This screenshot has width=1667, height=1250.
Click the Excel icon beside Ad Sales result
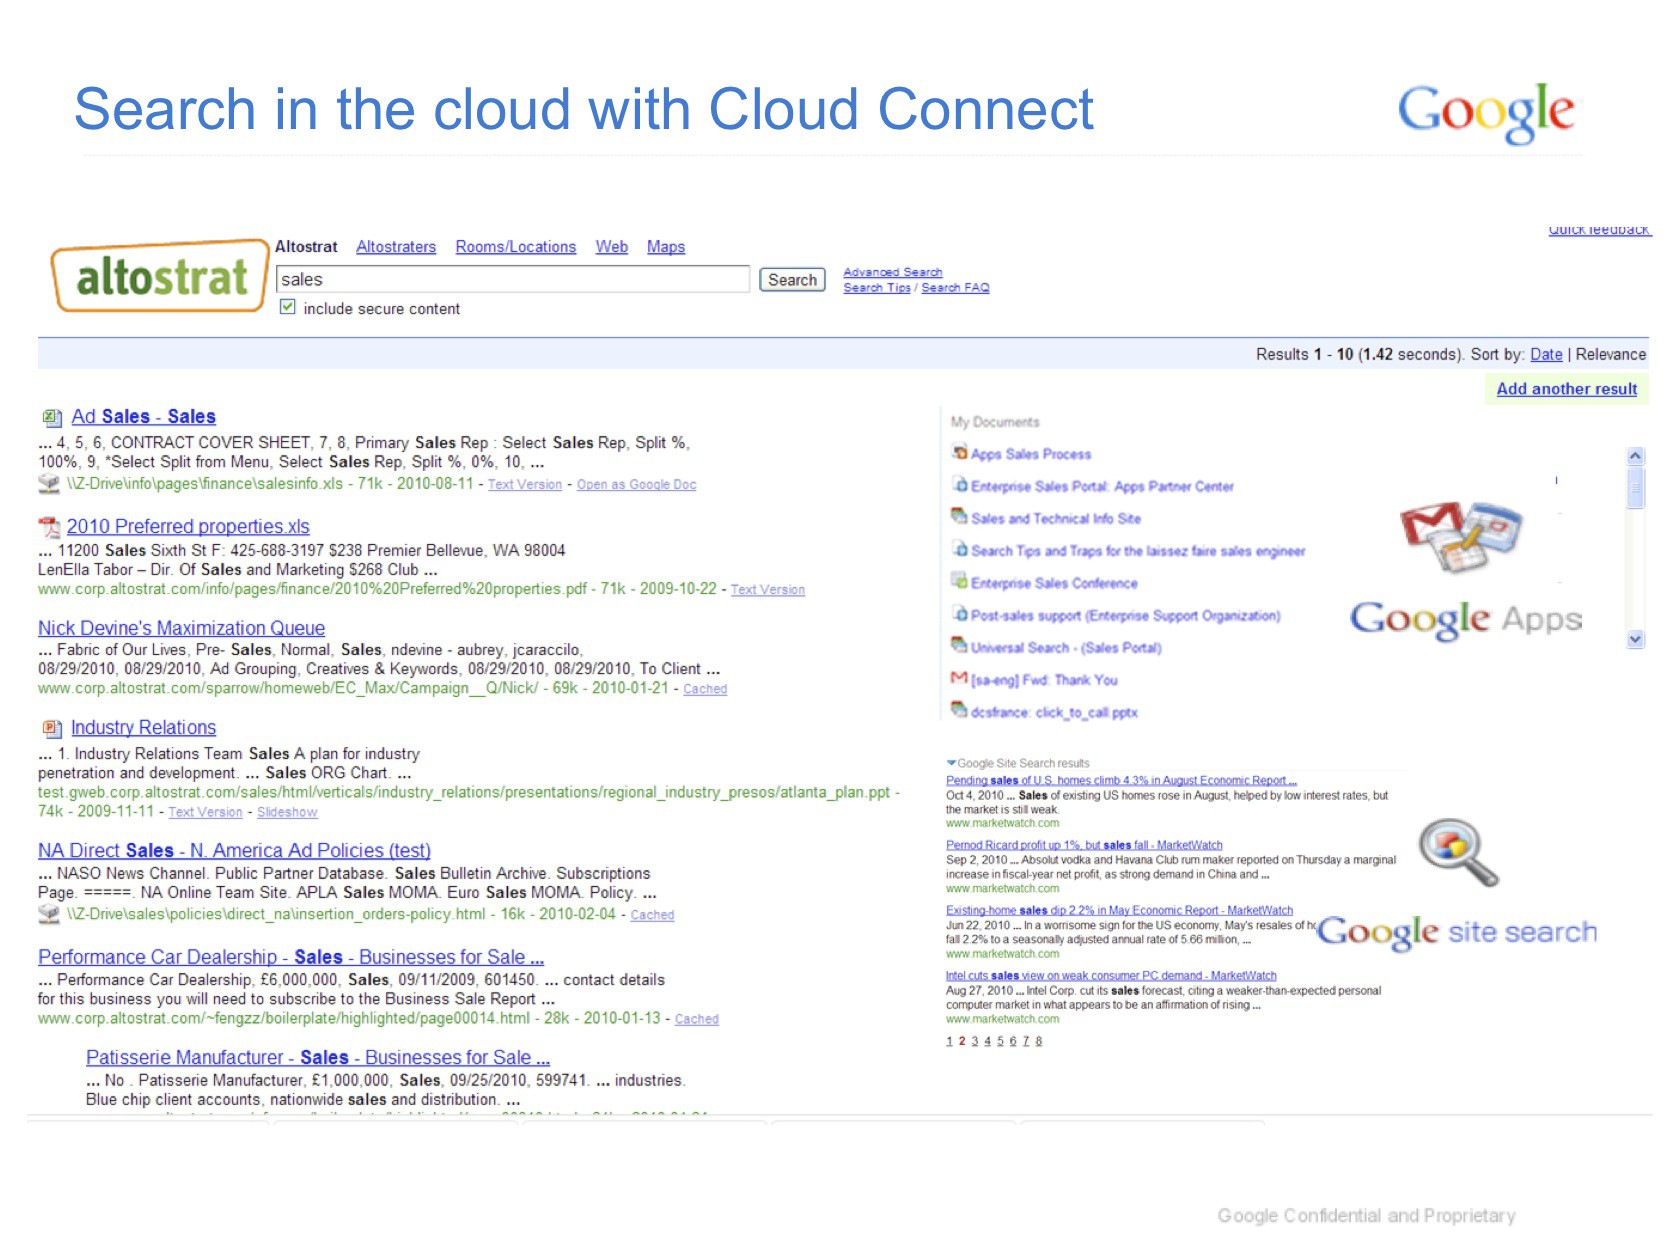click(51, 418)
